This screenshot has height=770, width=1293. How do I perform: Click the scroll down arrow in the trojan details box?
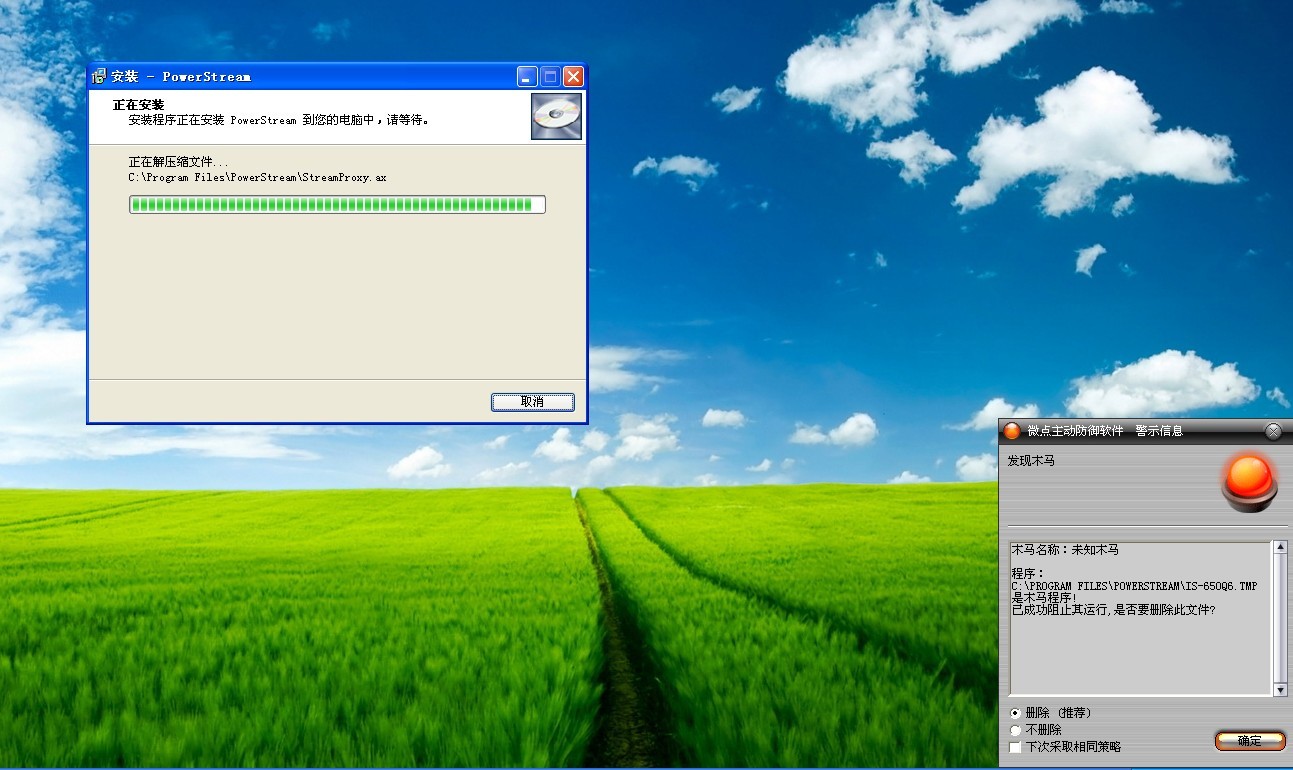click(1279, 690)
